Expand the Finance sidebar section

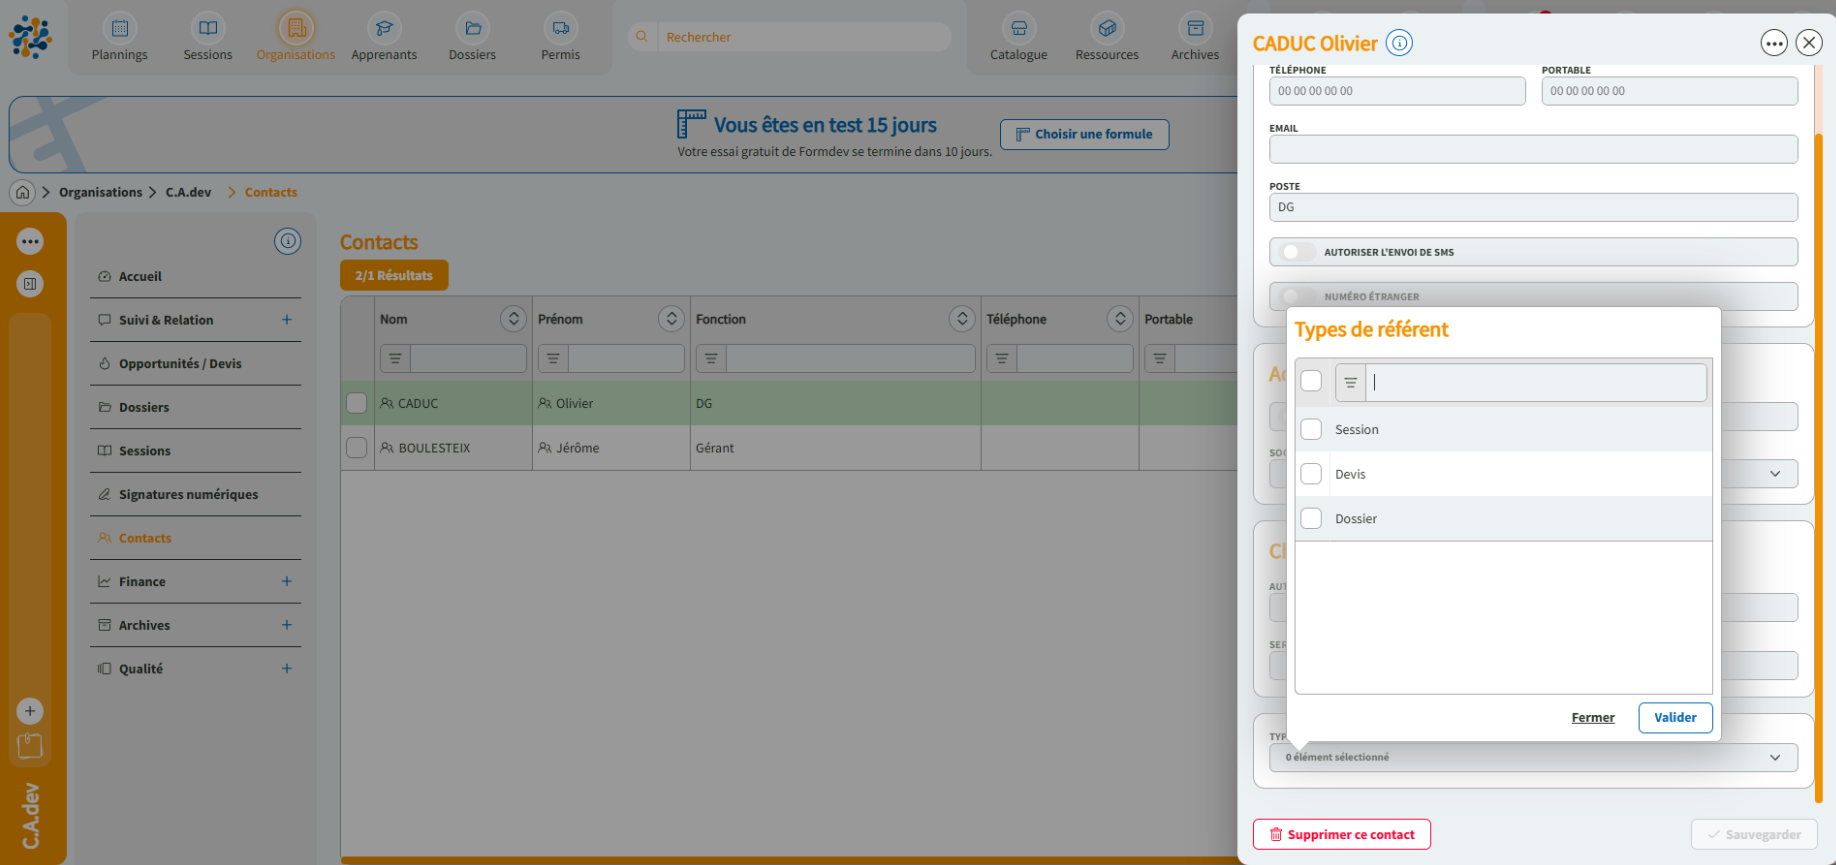click(x=286, y=581)
